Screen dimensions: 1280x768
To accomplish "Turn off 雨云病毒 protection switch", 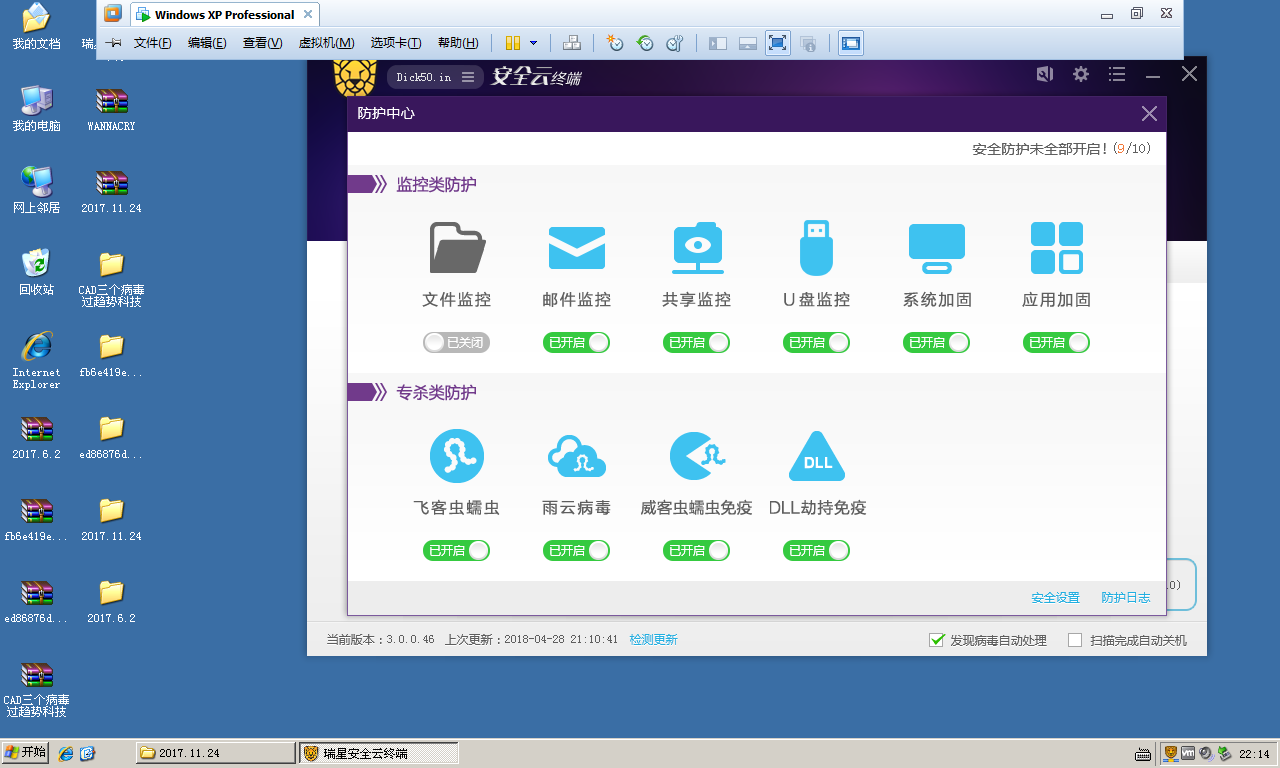I will (x=577, y=551).
